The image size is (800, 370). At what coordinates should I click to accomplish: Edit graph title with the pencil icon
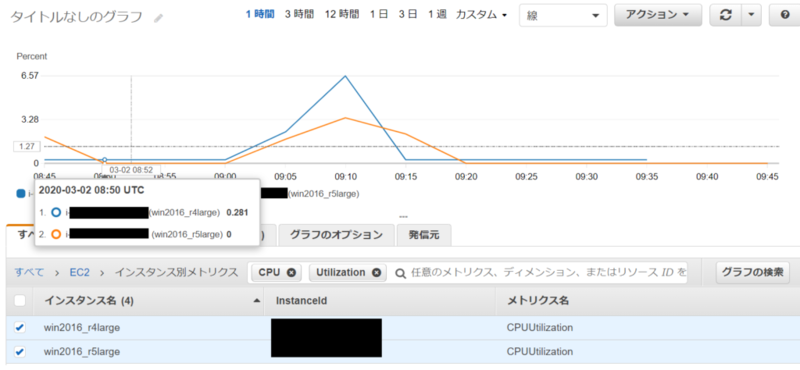(x=159, y=18)
